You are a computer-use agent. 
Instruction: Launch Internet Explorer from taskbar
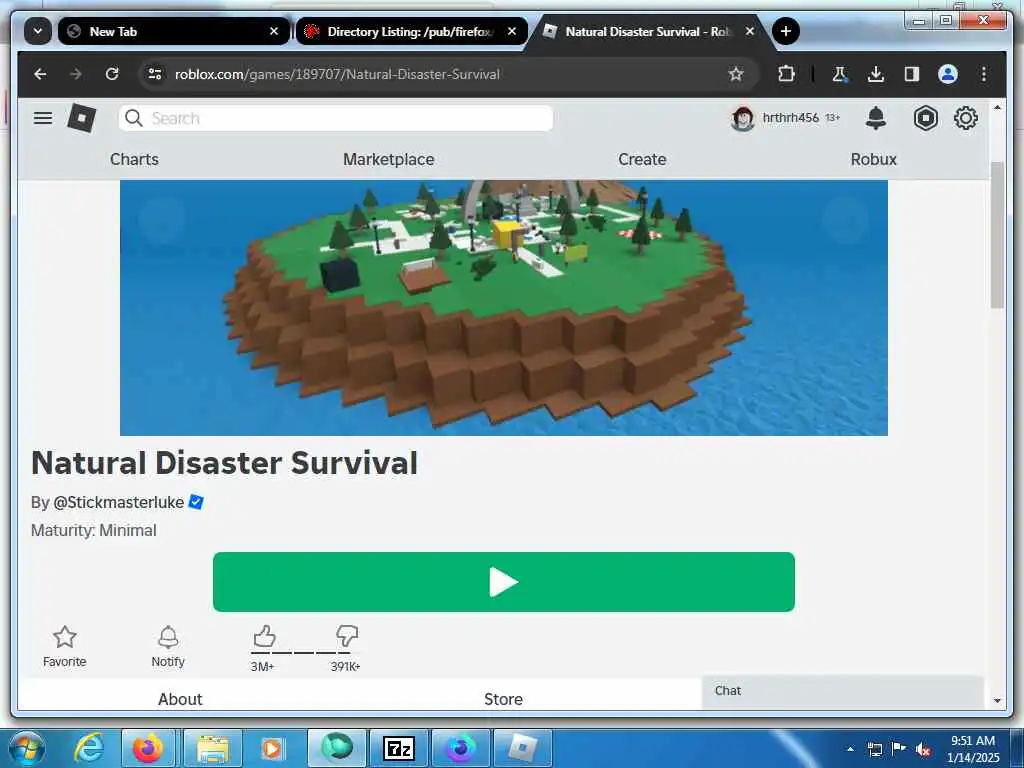click(x=89, y=748)
